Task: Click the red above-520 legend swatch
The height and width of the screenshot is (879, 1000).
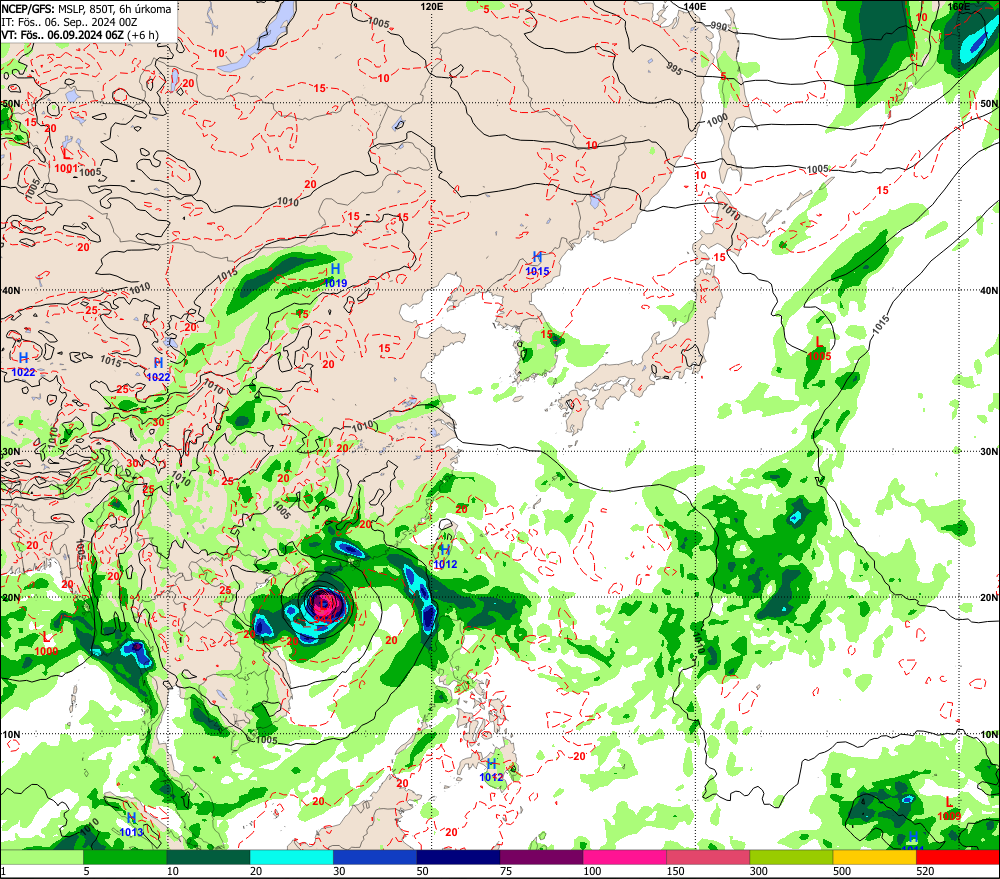Action: pyautogui.click(x=958, y=857)
